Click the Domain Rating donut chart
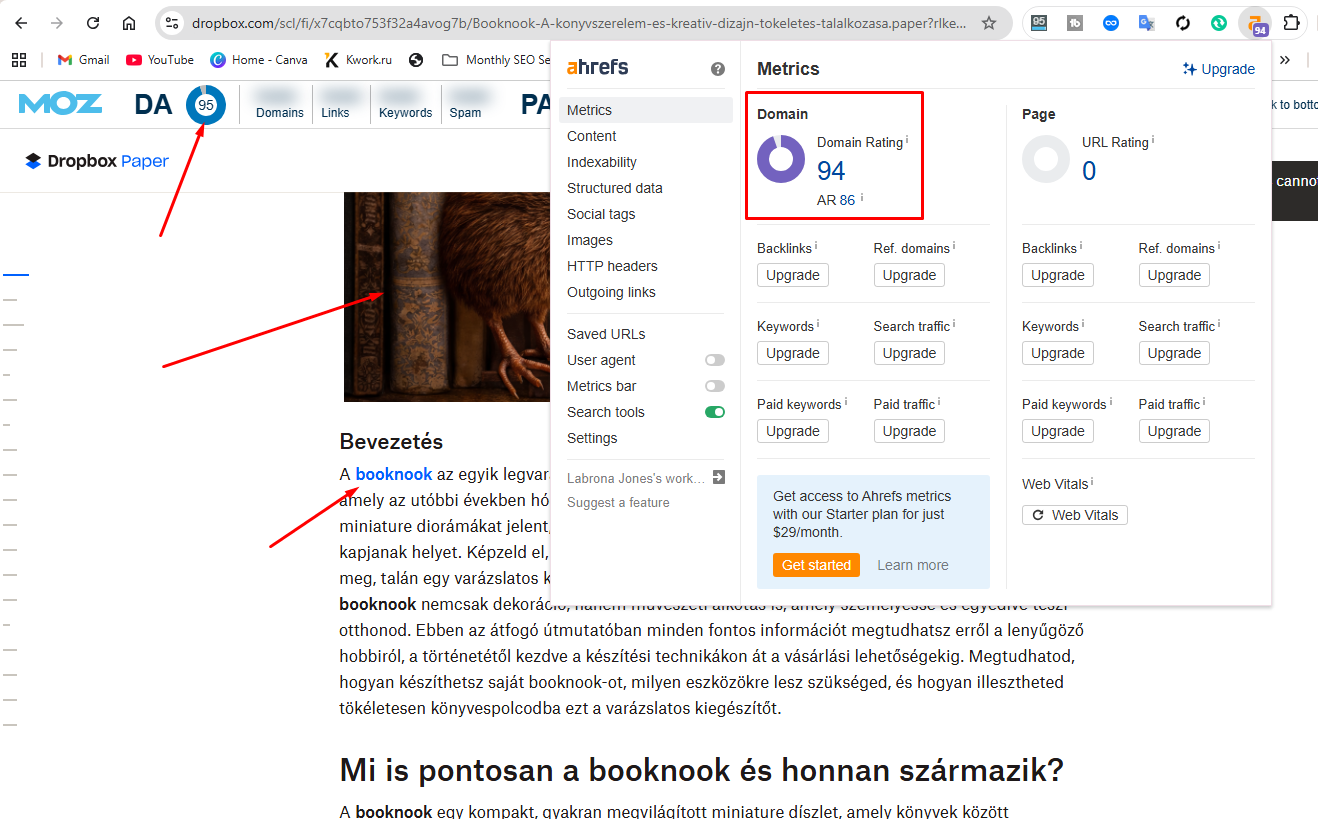The width and height of the screenshot is (1318, 819). click(780, 158)
